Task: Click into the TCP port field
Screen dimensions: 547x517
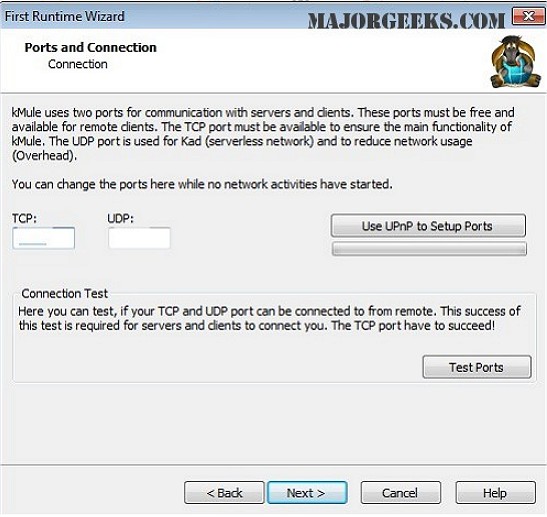Action: tap(44, 238)
